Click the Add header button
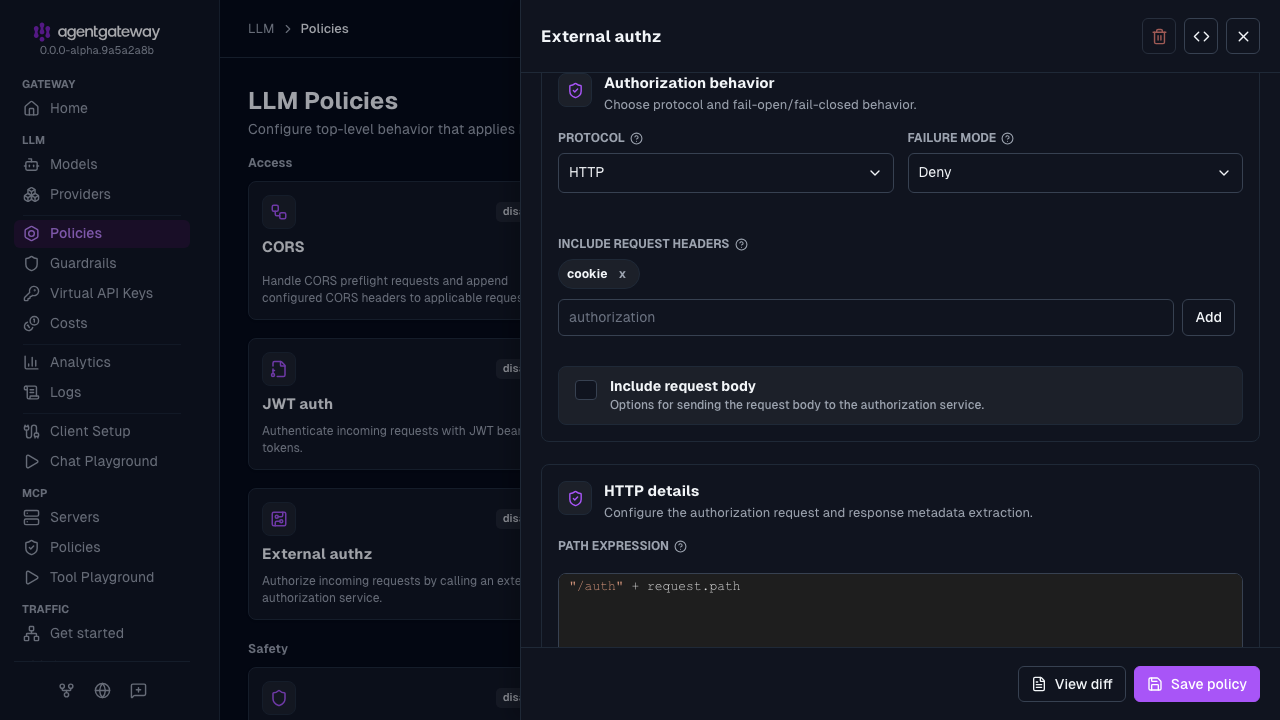 [x=1208, y=317]
